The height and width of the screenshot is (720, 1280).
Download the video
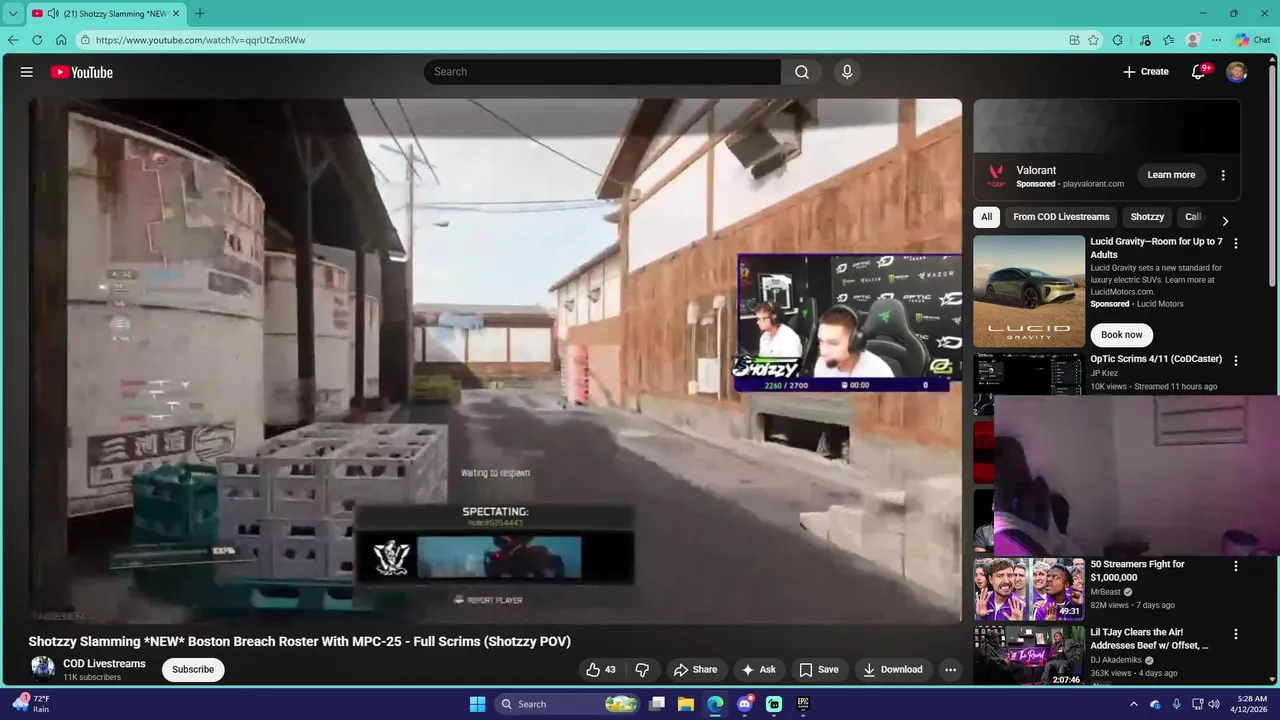pos(893,670)
